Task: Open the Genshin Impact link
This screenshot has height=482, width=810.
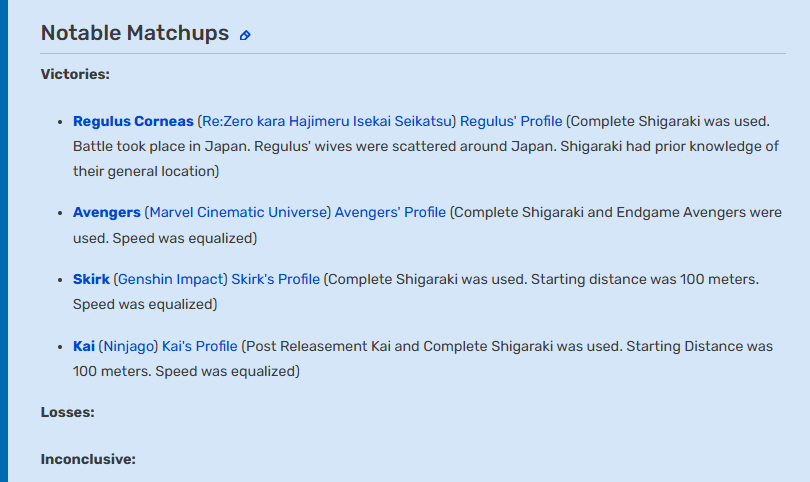Action: pos(170,279)
